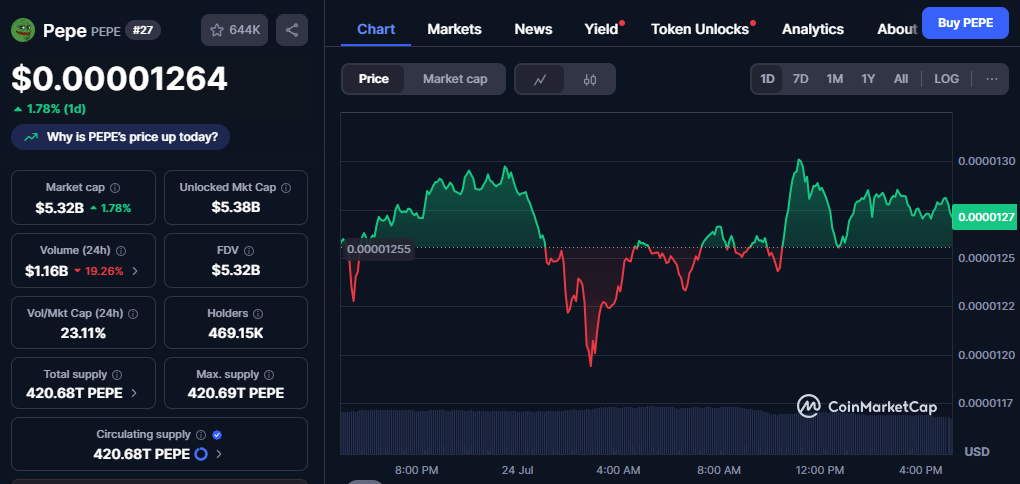Set chart range to All
Screen dimensions: 1020x484
click(901, 79)
